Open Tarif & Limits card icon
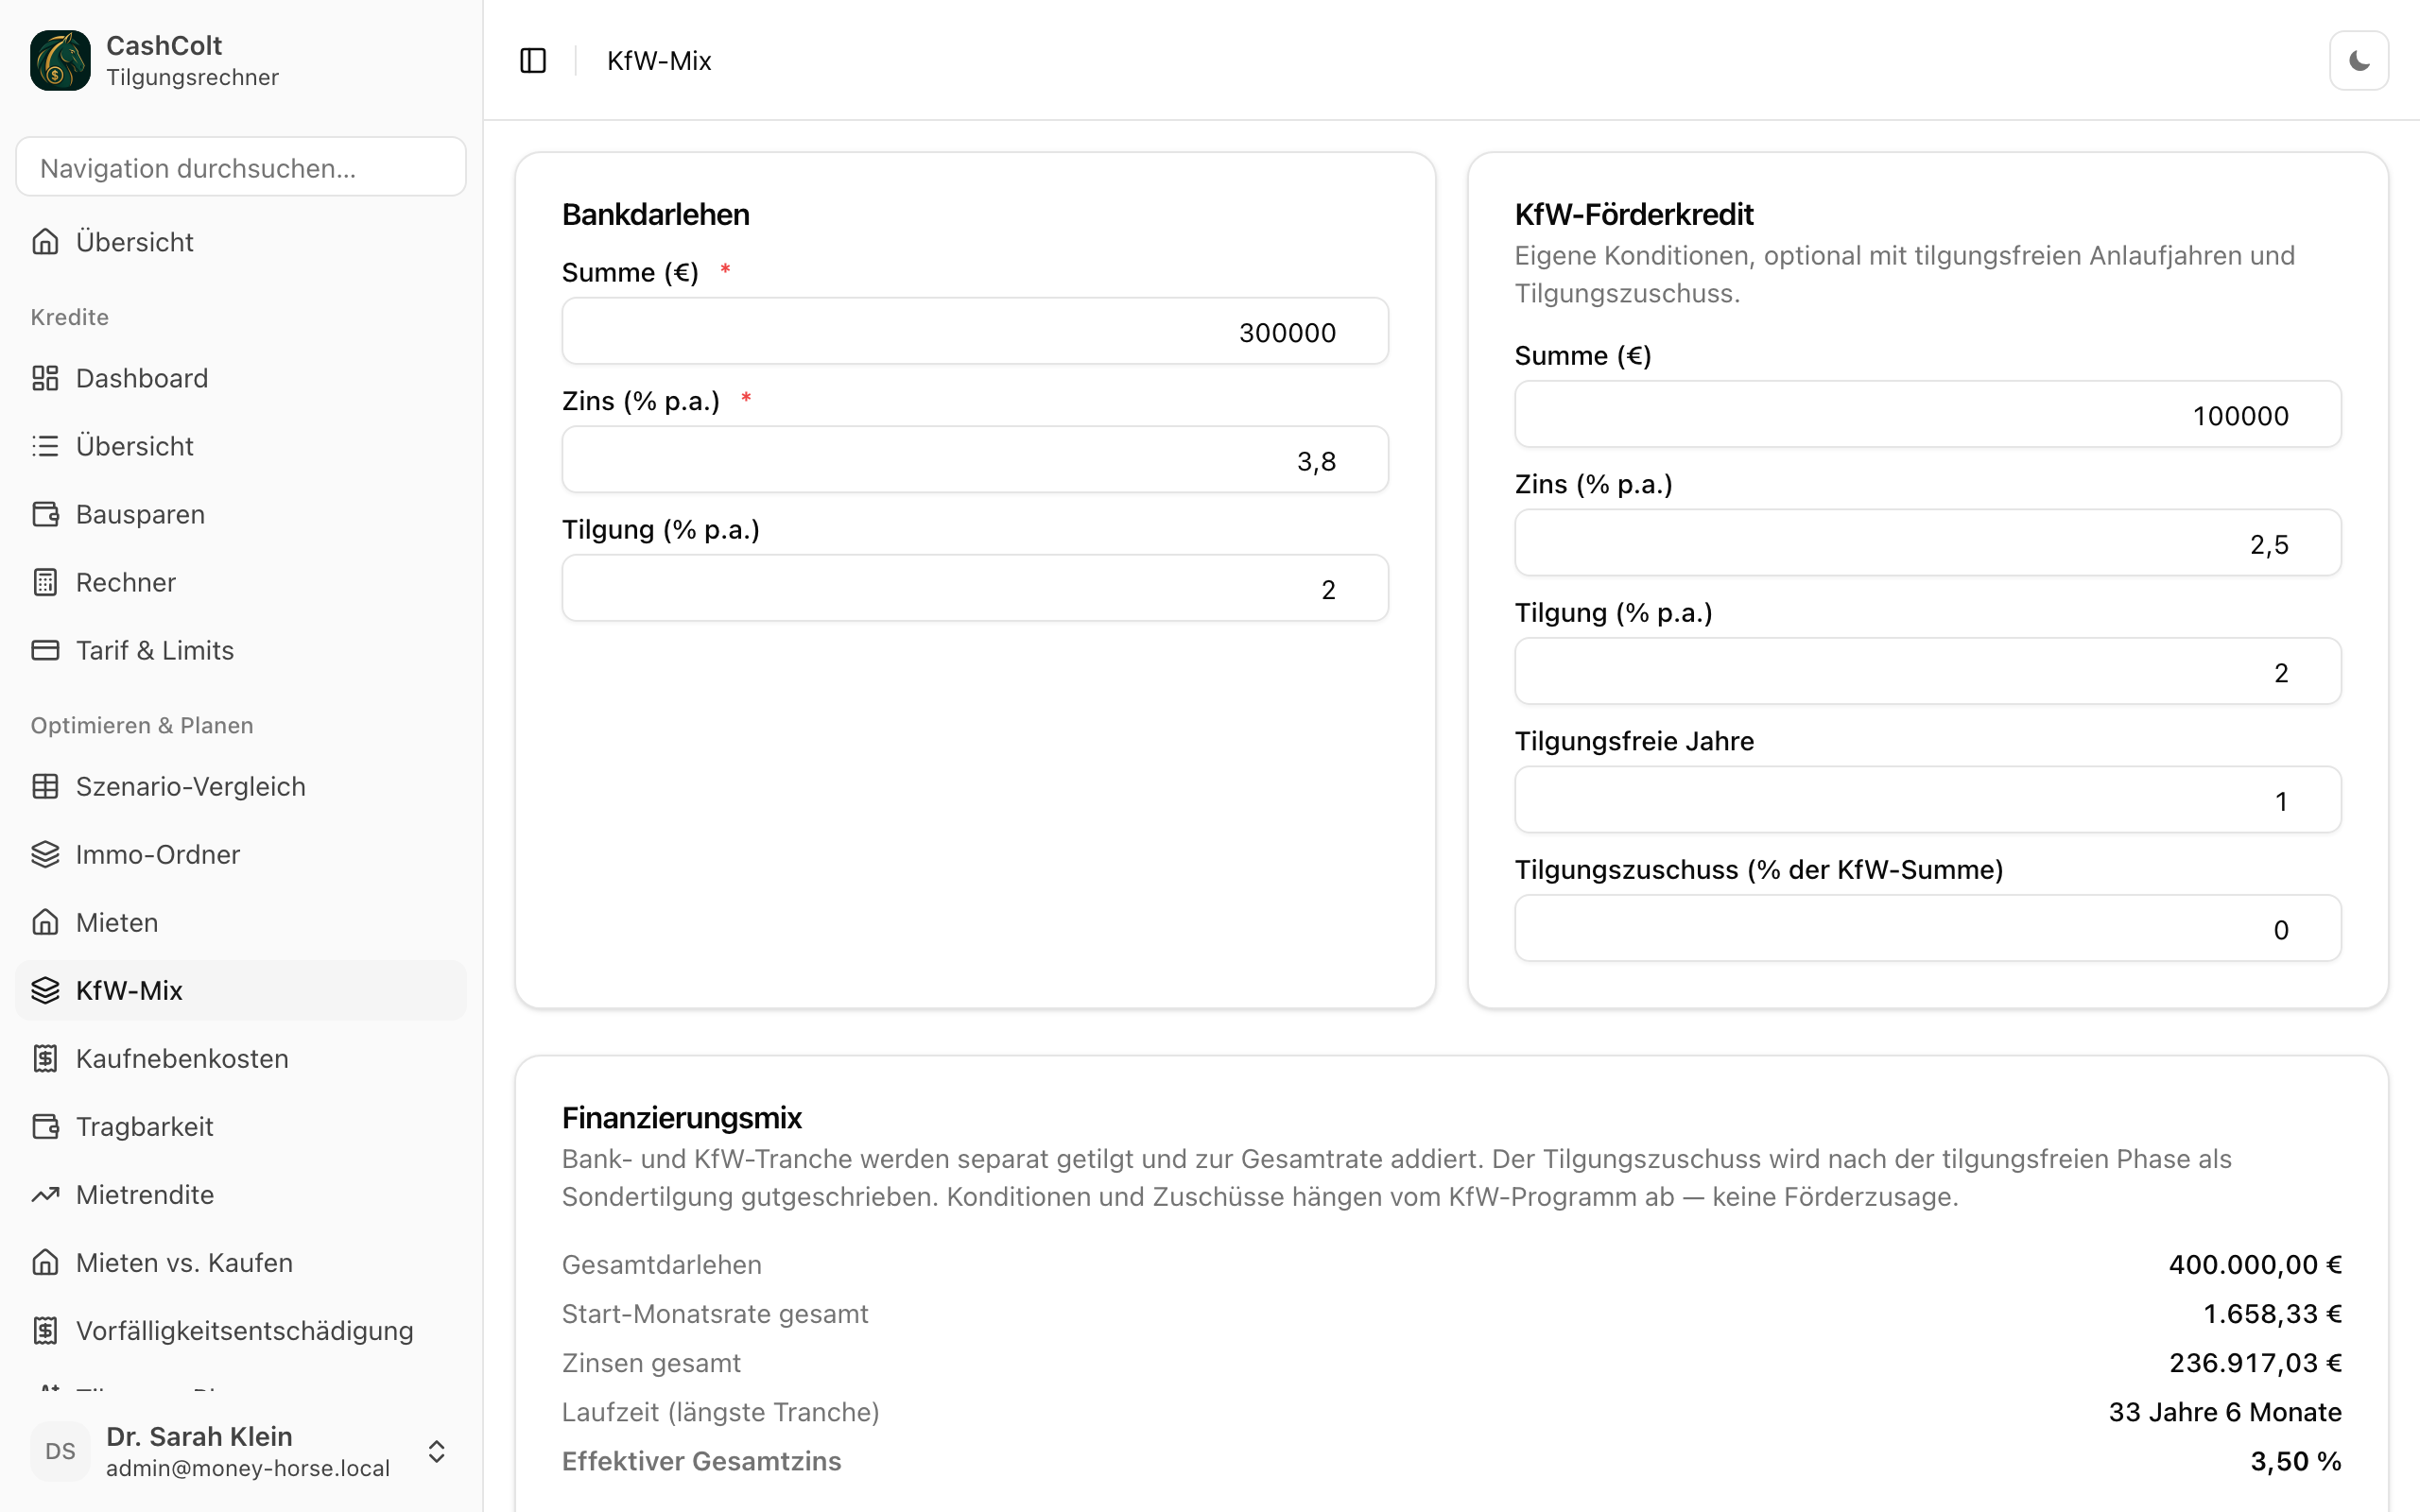The image size is (2420, 1512). pyautogui.click(x=45, y=650)
